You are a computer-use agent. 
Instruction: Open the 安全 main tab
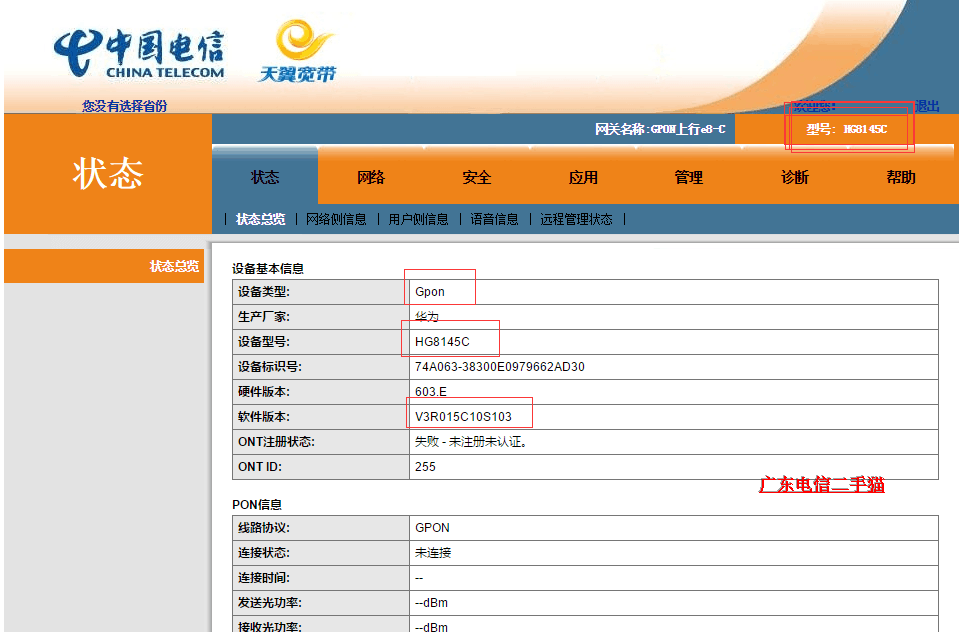coord(477,177)
